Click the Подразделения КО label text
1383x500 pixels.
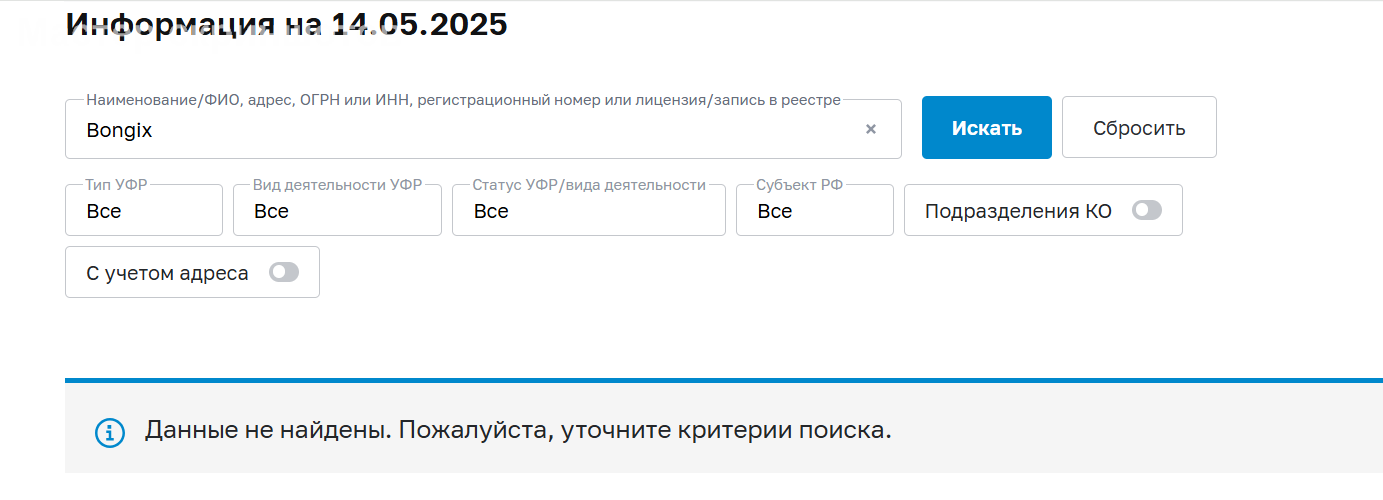pyautogui.click(x=1018, y=211)
